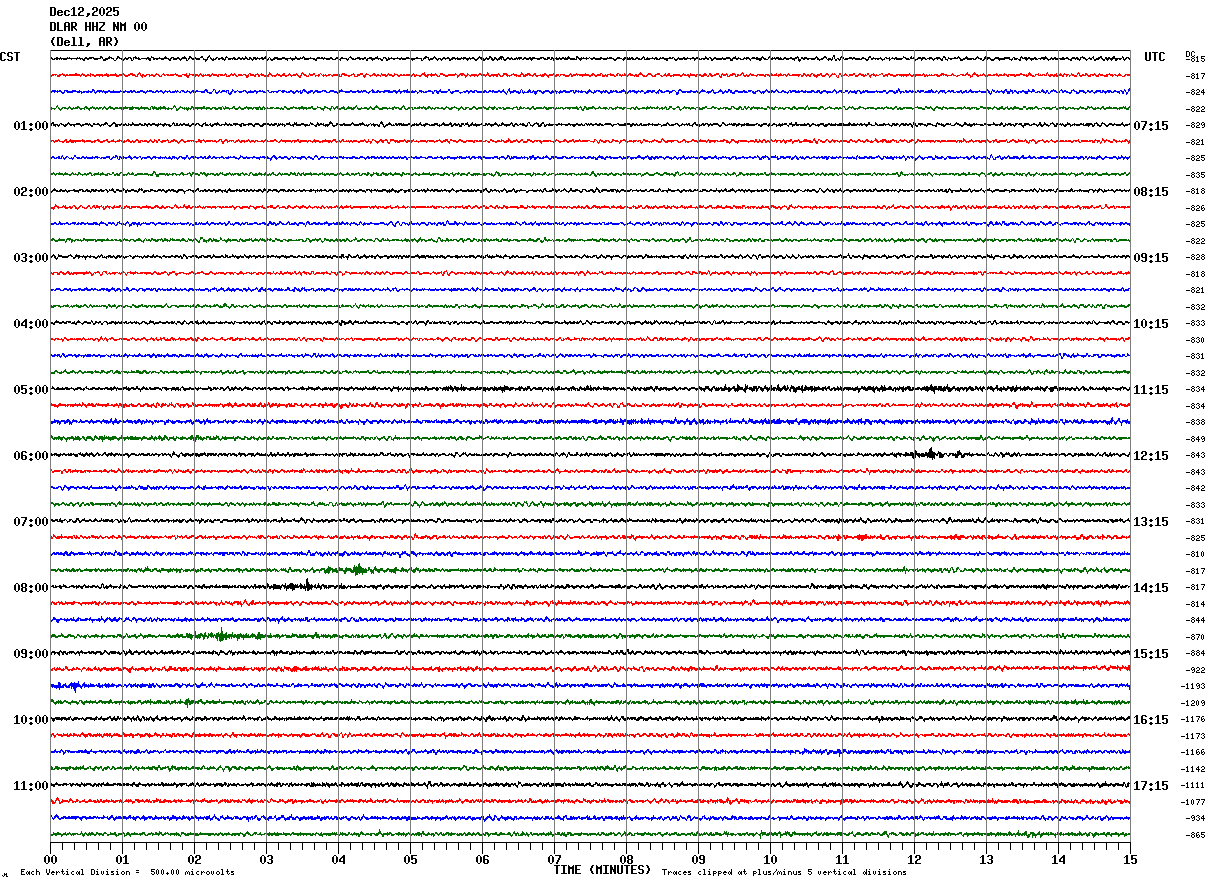1210x886 pixels.
Task: Click the "UTC" time zone header
Action: click(1155, 57)
